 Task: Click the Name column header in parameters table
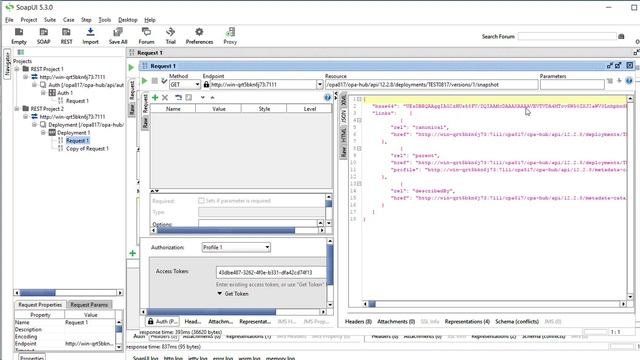click(173, 109)
